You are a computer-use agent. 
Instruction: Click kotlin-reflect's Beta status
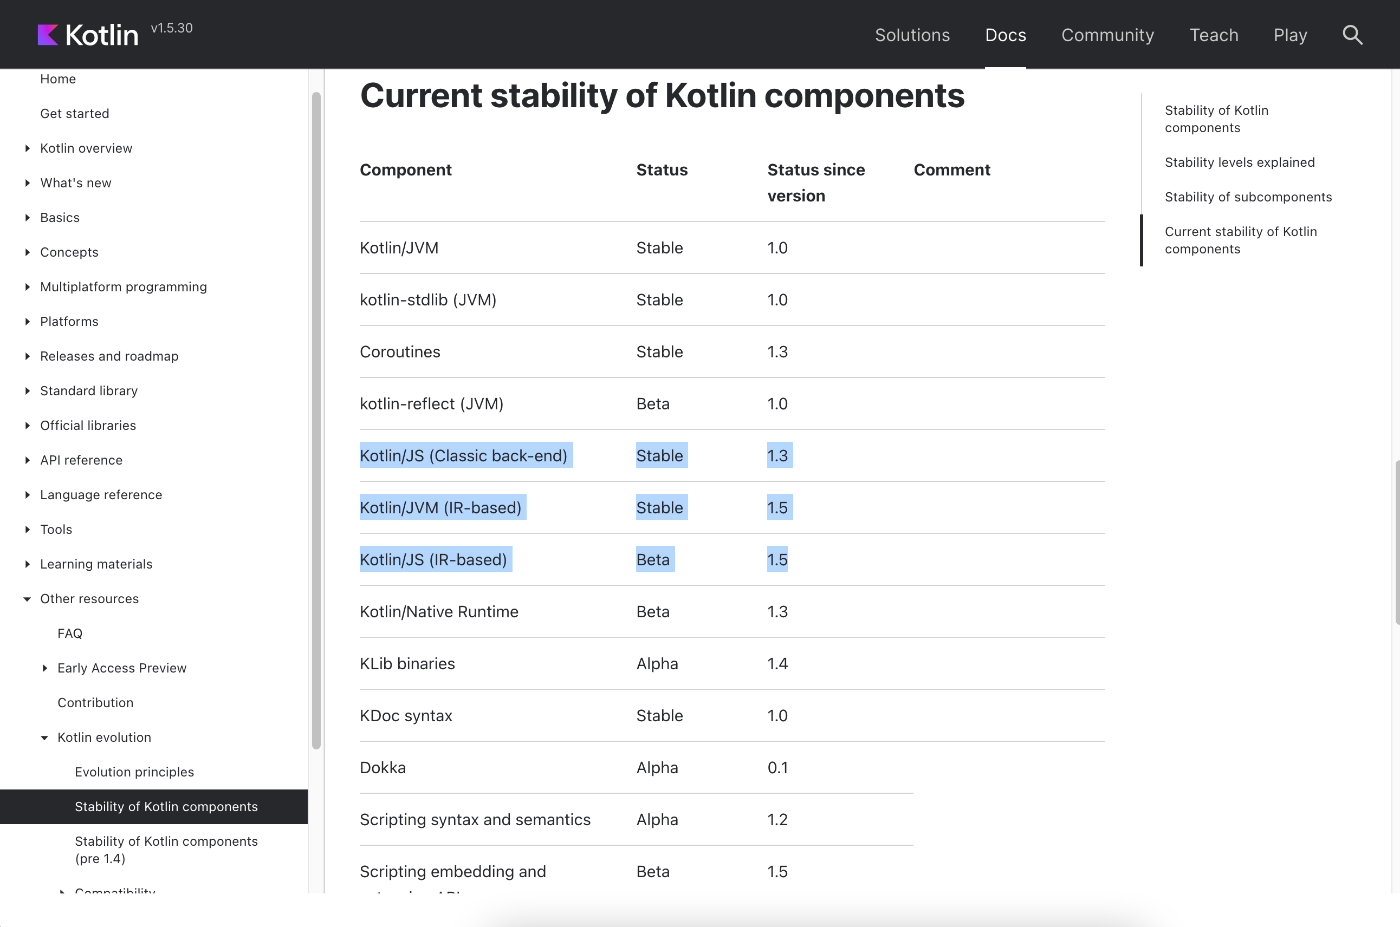[653, 404]
